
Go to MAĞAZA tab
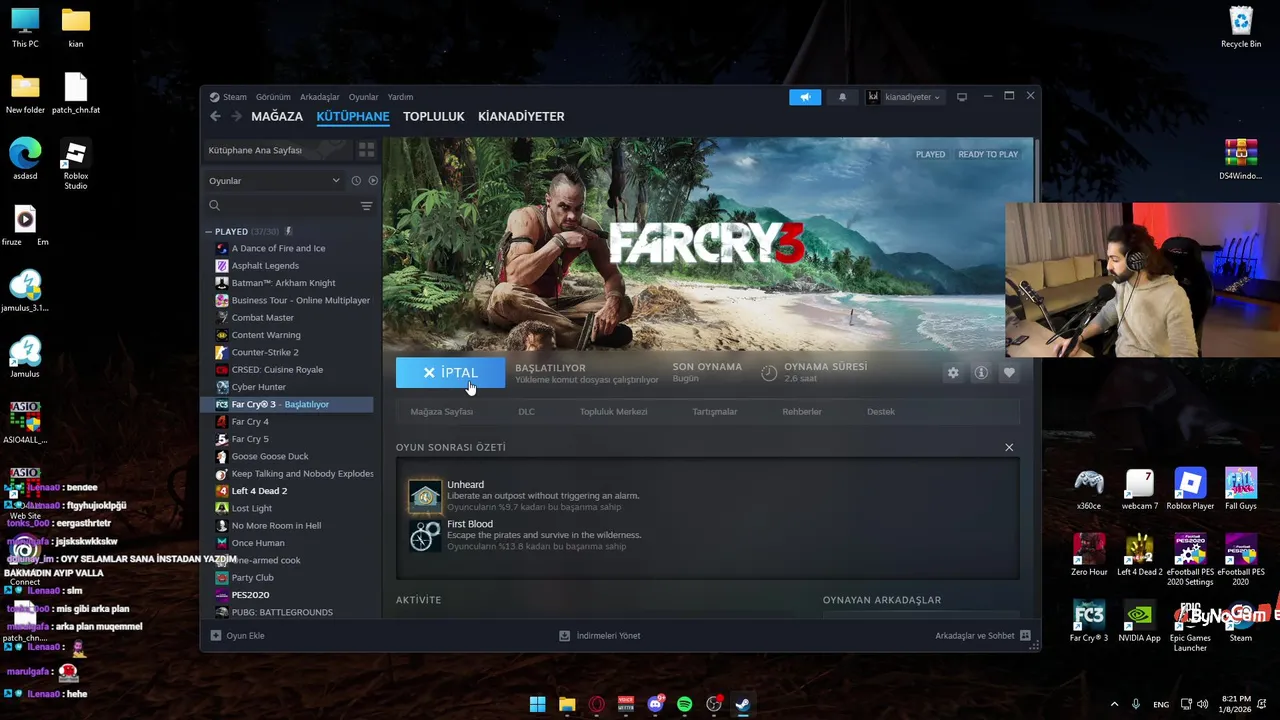click(x=277, y=116)
